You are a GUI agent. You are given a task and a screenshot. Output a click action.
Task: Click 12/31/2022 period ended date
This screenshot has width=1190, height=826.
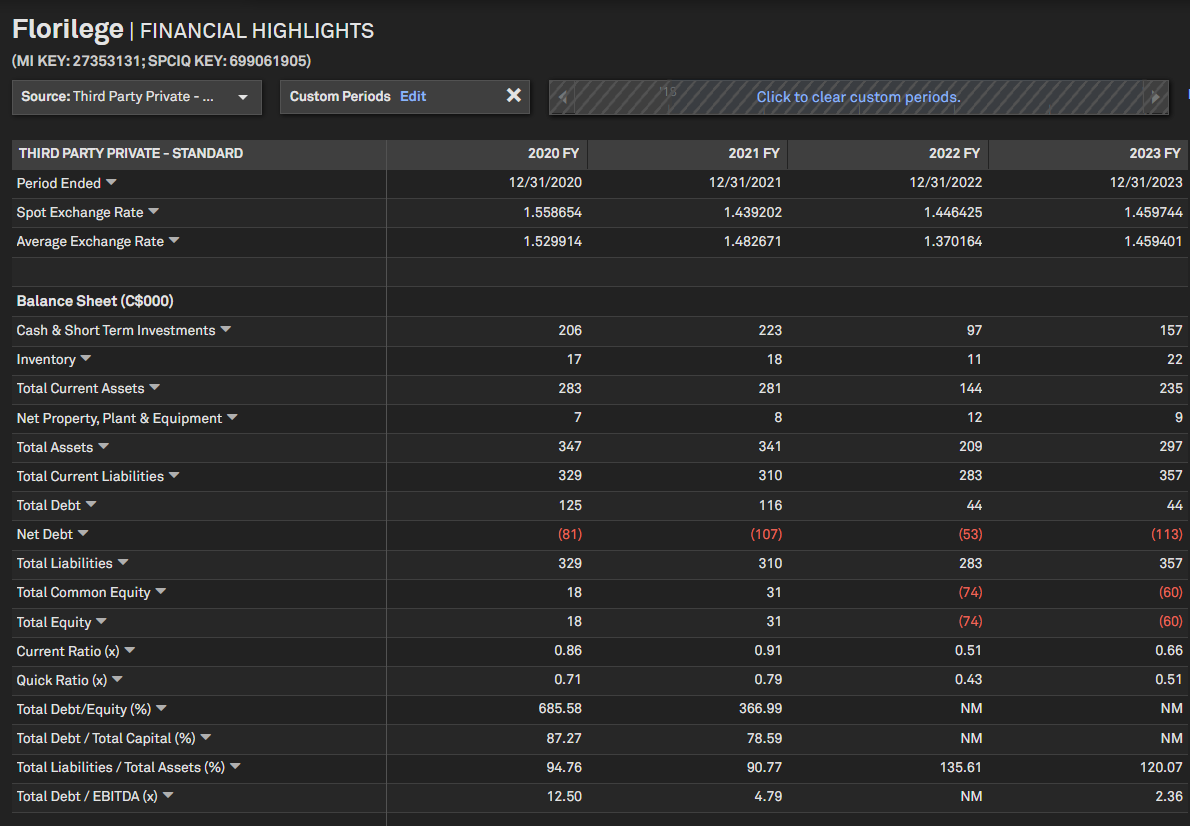click(946, 182)
